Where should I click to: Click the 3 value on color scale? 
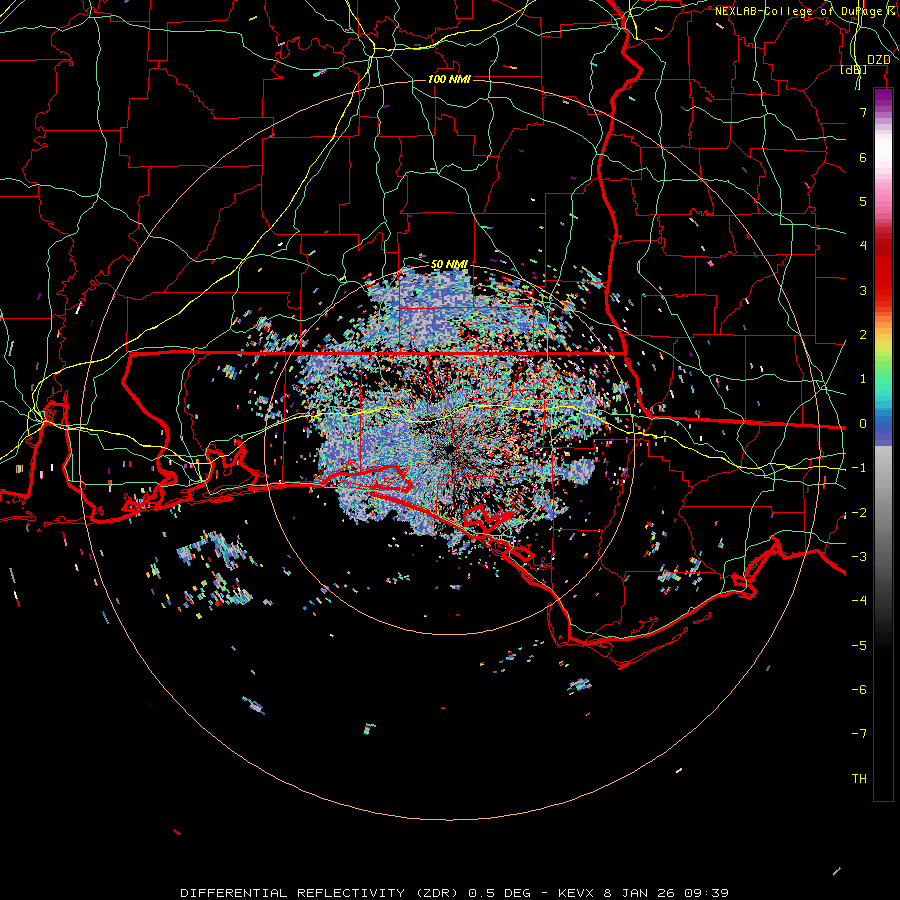(x=863, y=290)
